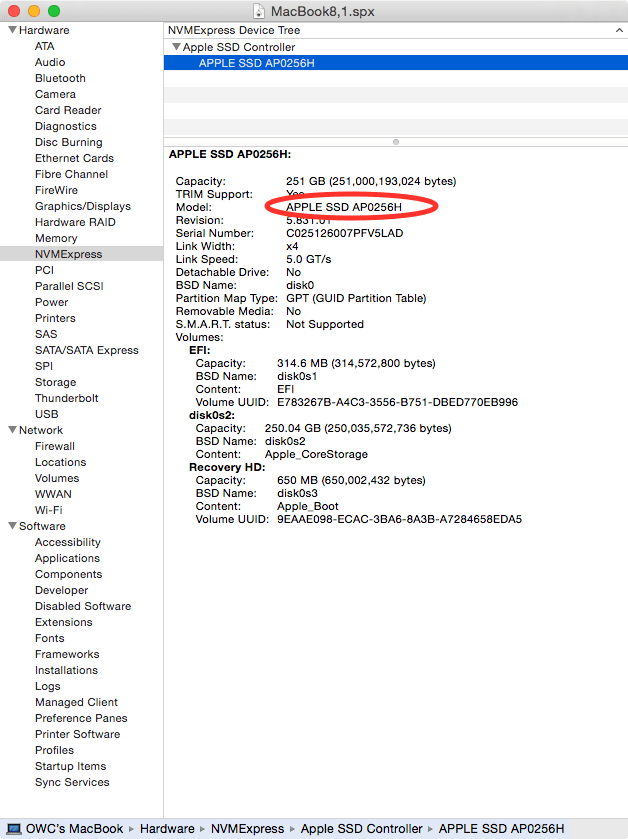Click the NVMExpress Device Tree column header
Screen dimensions: 628x839
[x=234, y=31]
